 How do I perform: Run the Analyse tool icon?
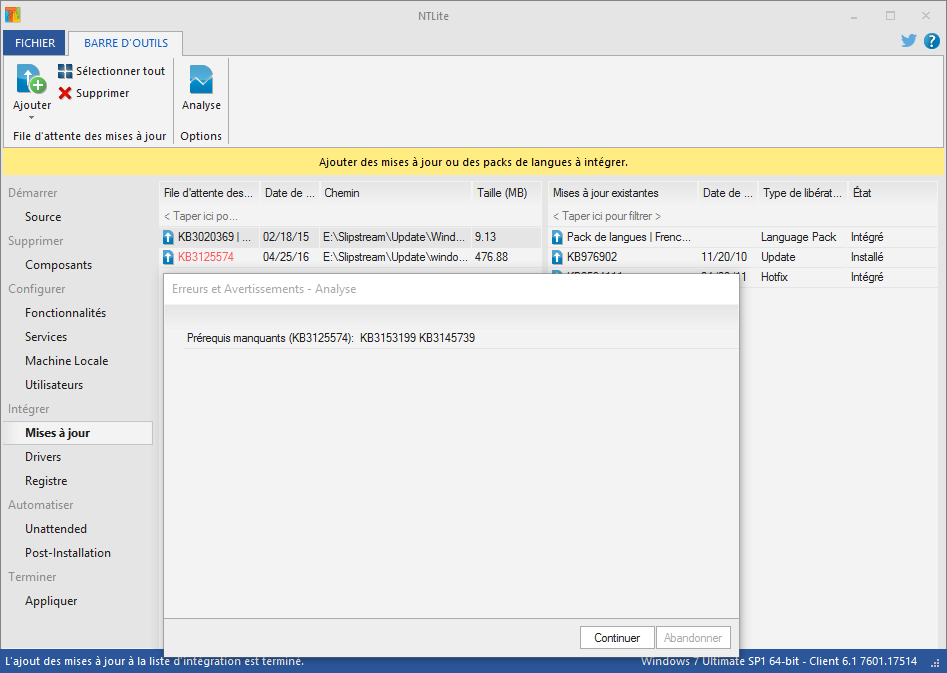click(201, 80)
